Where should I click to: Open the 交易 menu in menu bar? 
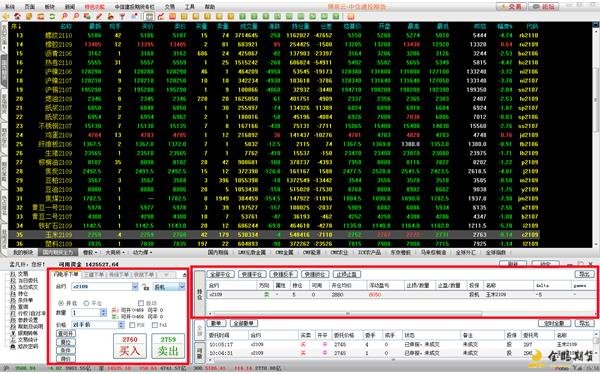[x=170, y=7]
